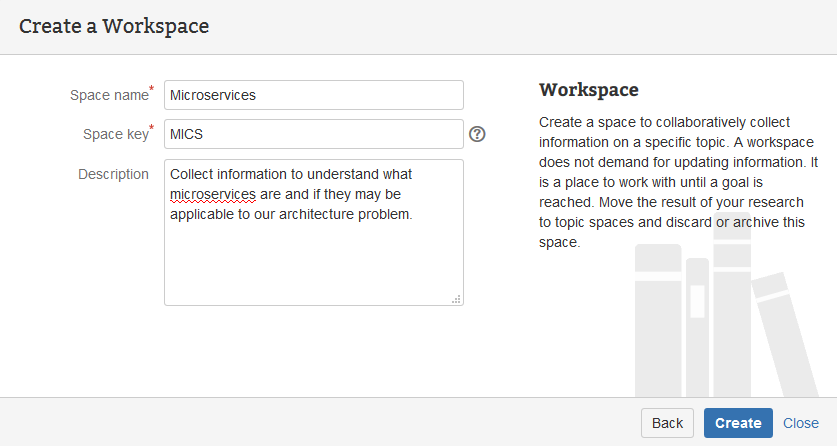Grab the description box resize handle
This screenshot has width=837, height=446.
tap(456, 298)
